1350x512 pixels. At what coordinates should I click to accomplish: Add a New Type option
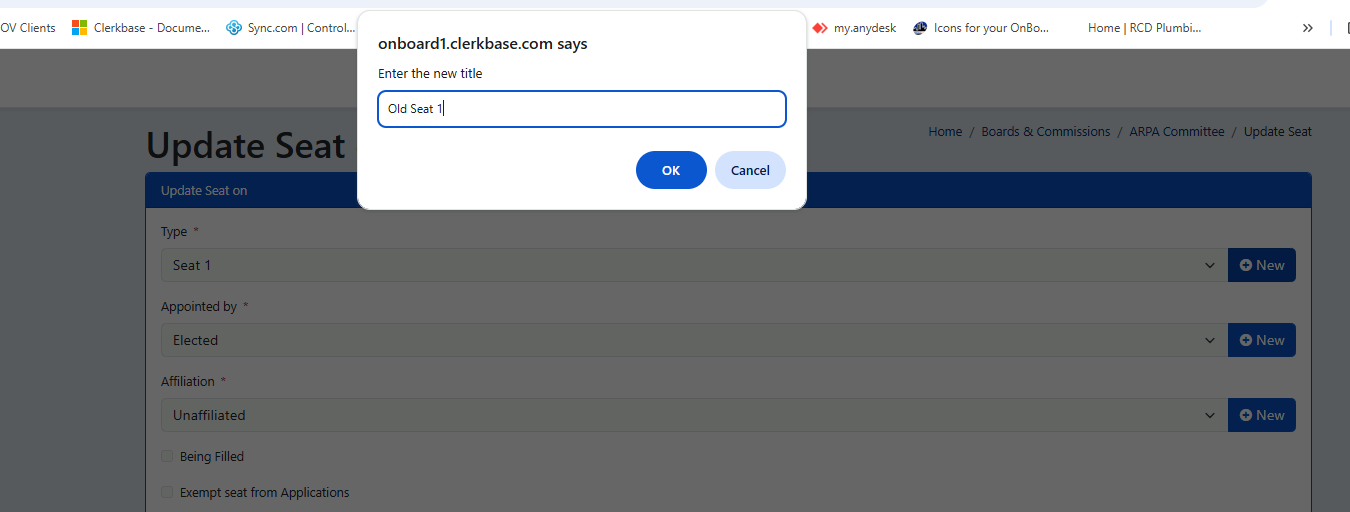click(1262, 265)
